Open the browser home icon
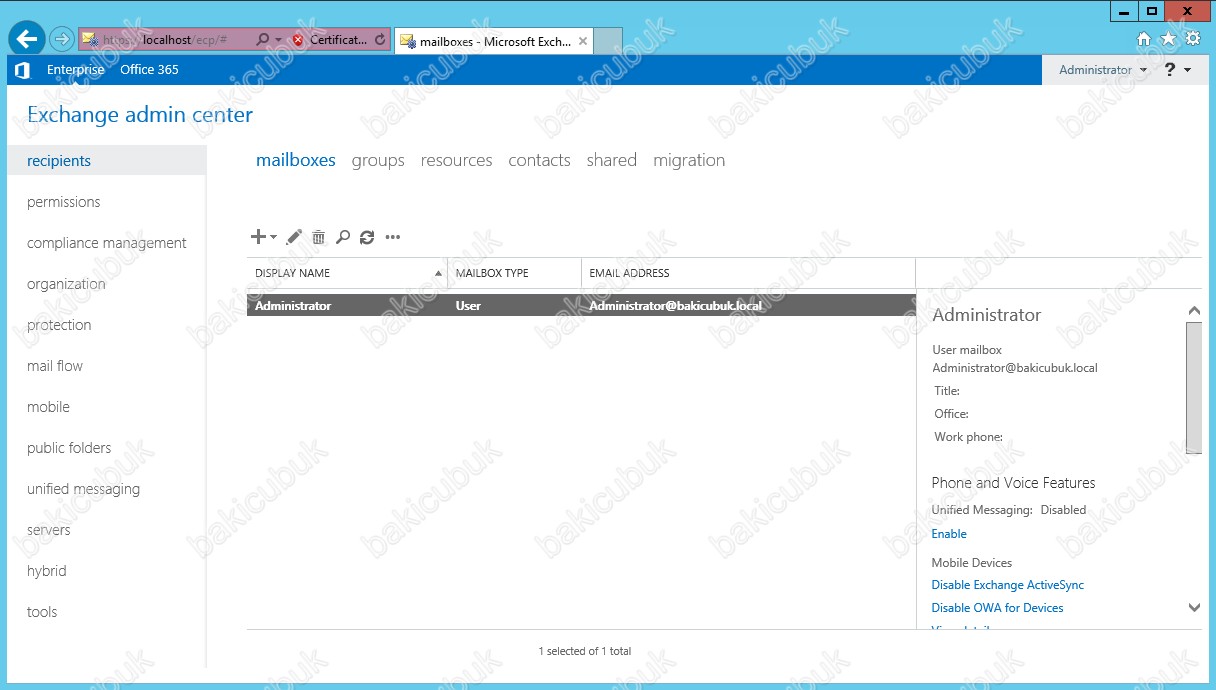This screenshot has height=690, width=1216. pyautogui.click(x=1145, y=39)
